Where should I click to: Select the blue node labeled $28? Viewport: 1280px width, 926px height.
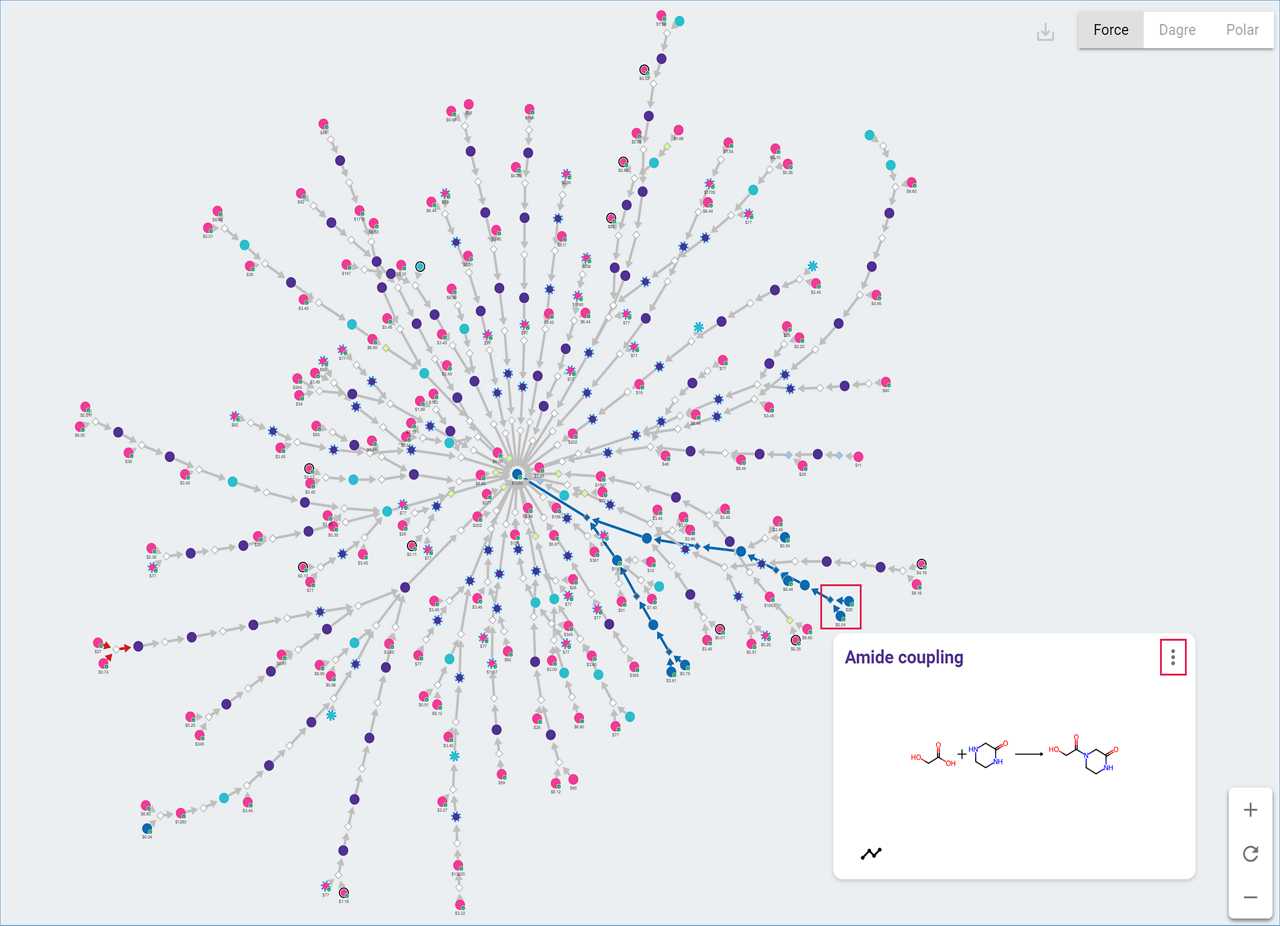(x=848, y=601)
